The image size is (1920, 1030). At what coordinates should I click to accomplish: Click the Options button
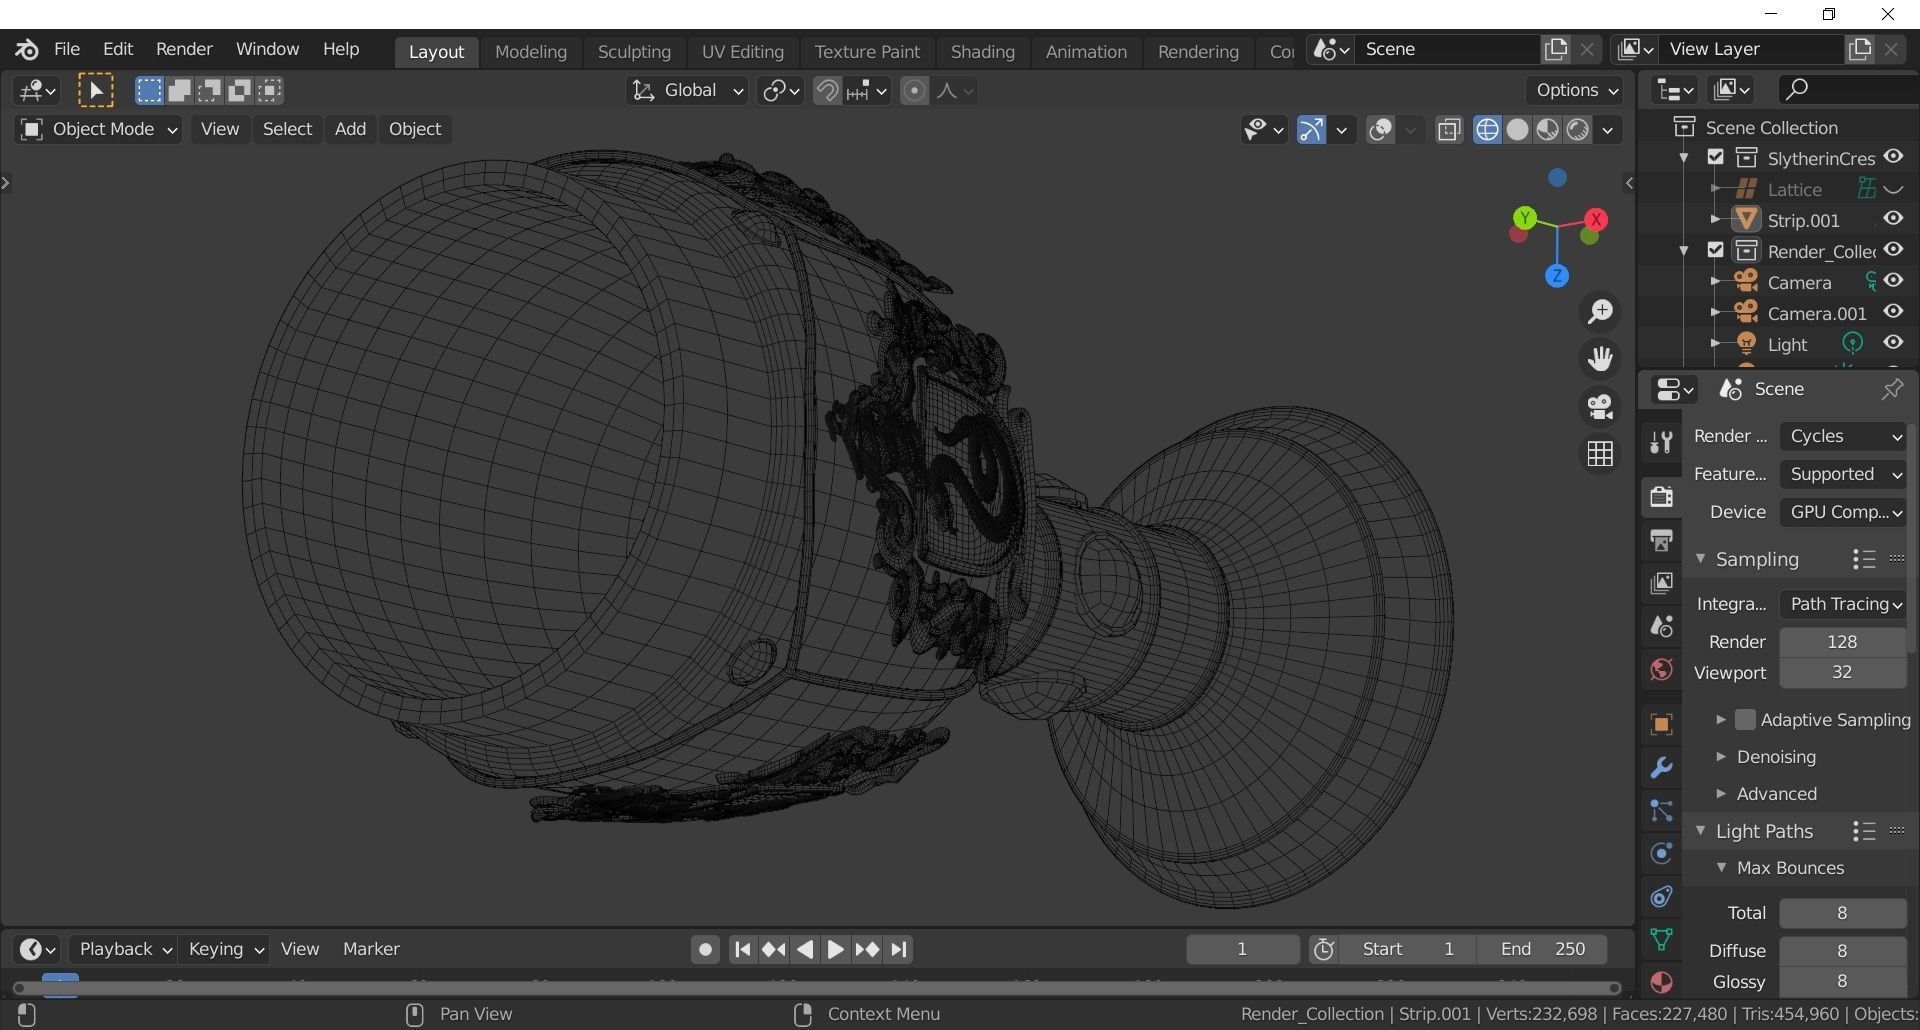pos(1575,91)
